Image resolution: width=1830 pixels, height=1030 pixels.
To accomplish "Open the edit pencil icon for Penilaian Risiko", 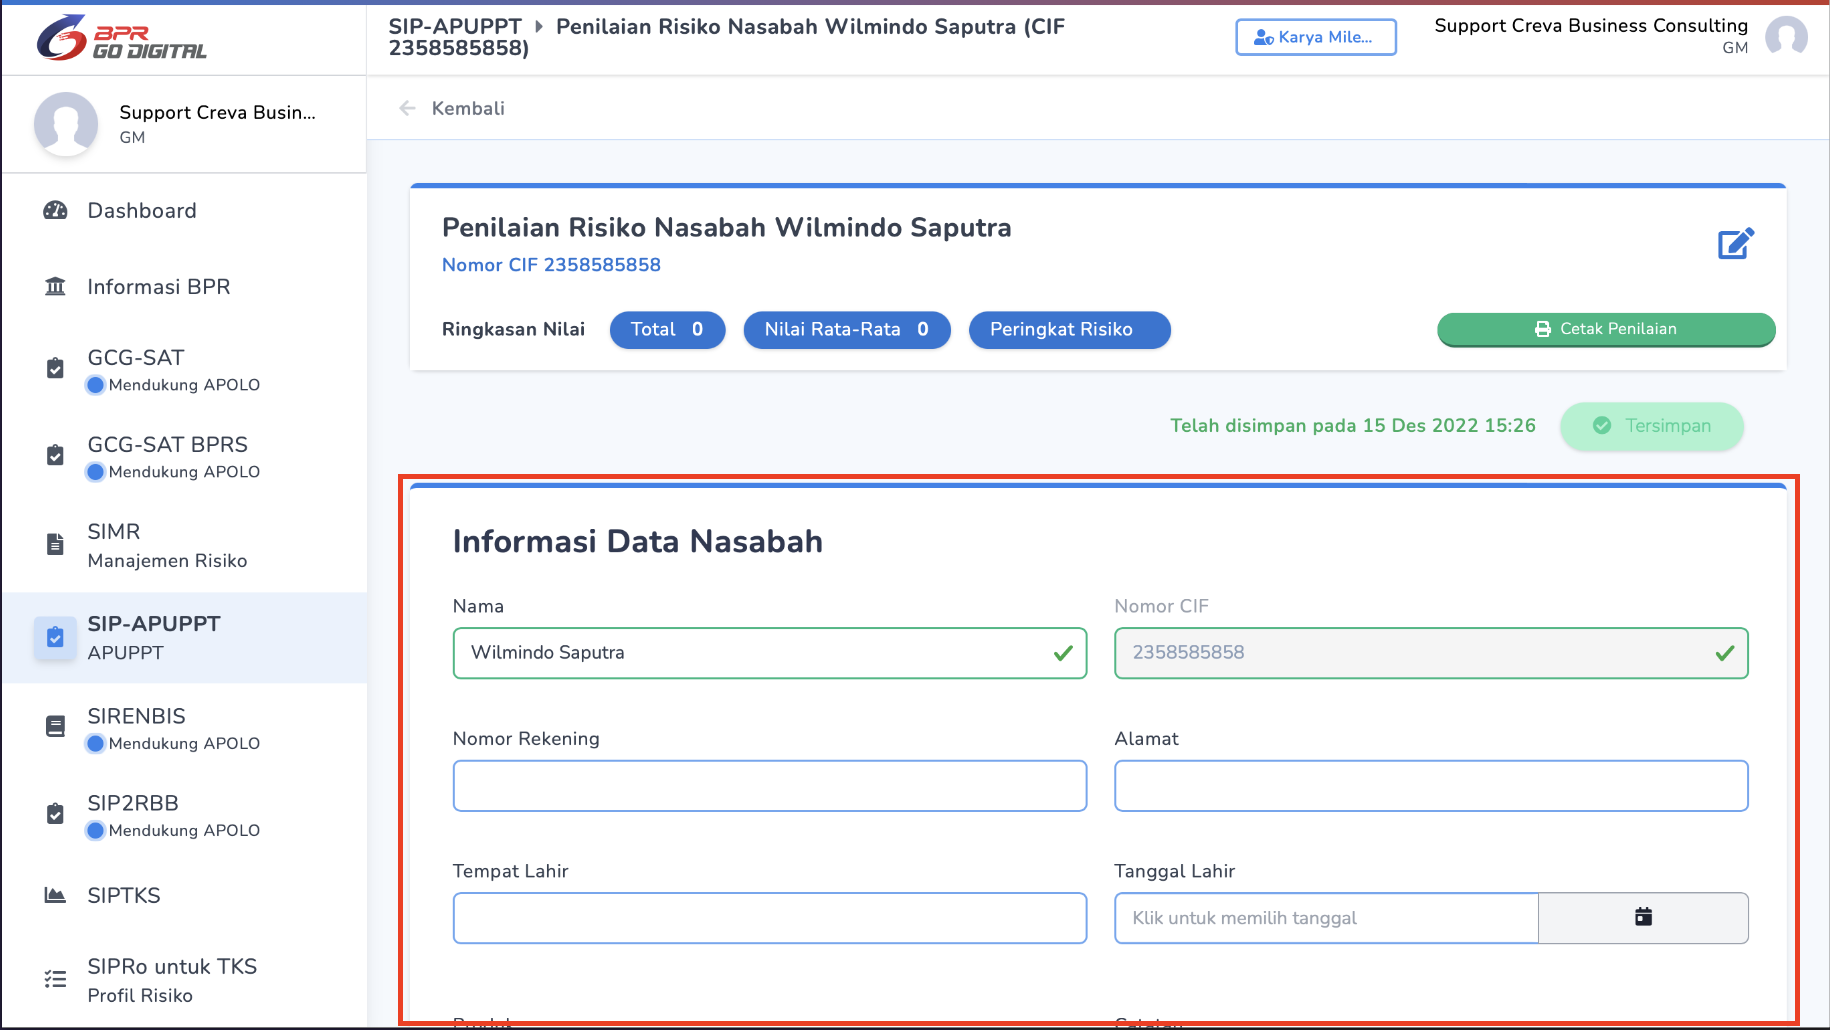I will pos(1735,244).
